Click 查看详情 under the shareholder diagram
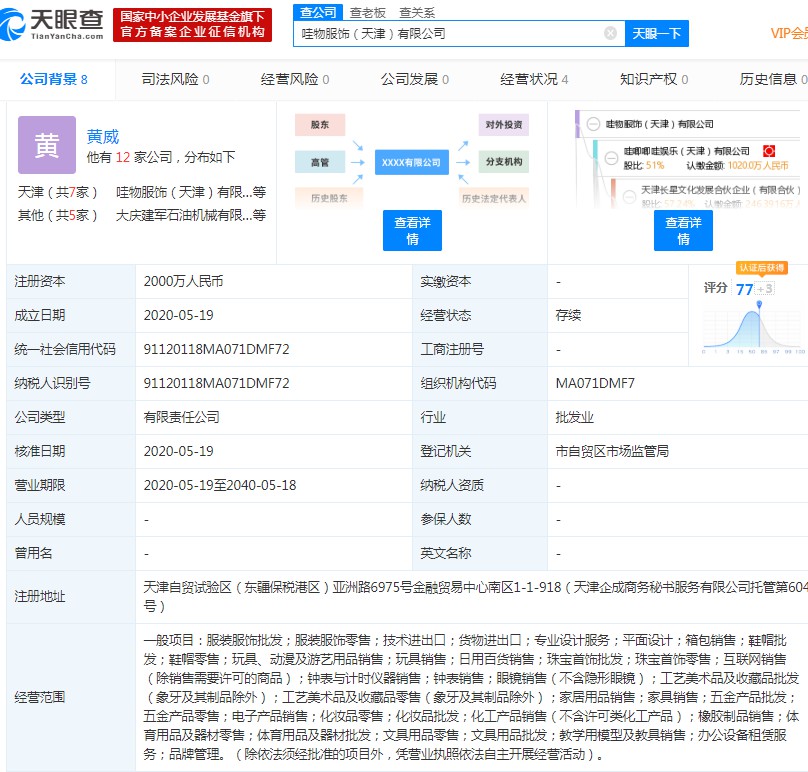808x772 pixels. click(x=412, y=230)
